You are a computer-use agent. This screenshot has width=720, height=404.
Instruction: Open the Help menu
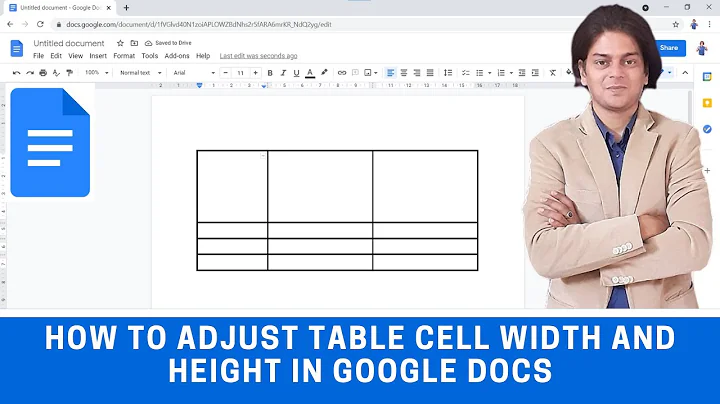pyautogui.click(x=203, y=56)
